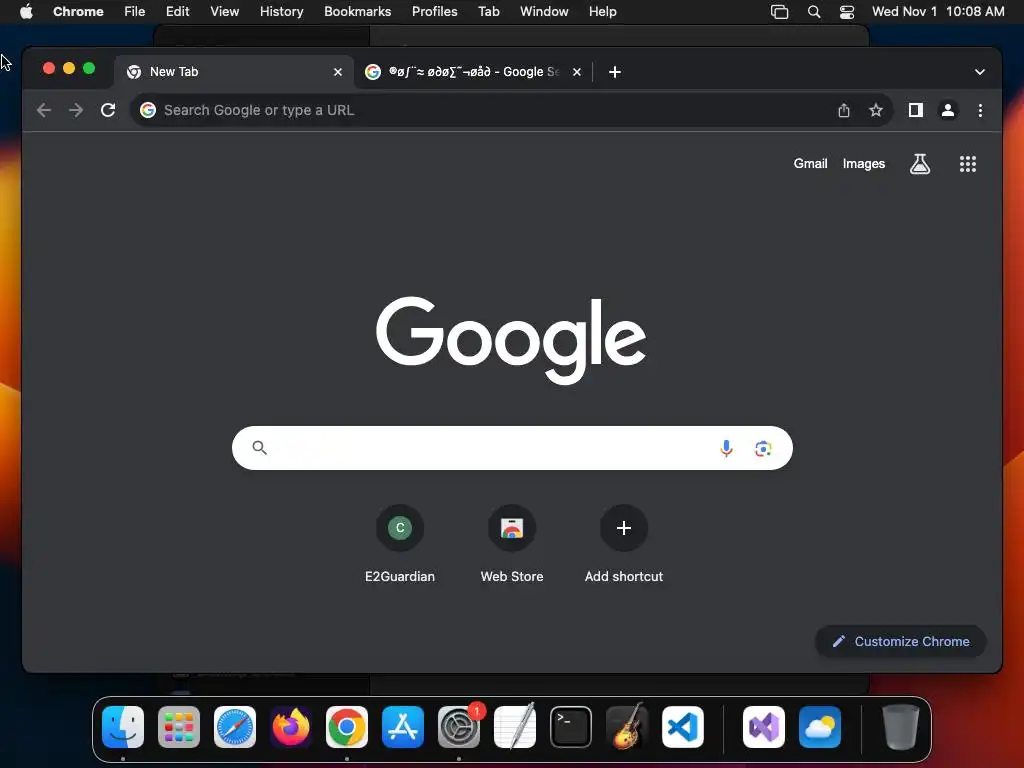Open Spotlight search in menu bar
Screen dimensions: 1024x768
(814, 12)
